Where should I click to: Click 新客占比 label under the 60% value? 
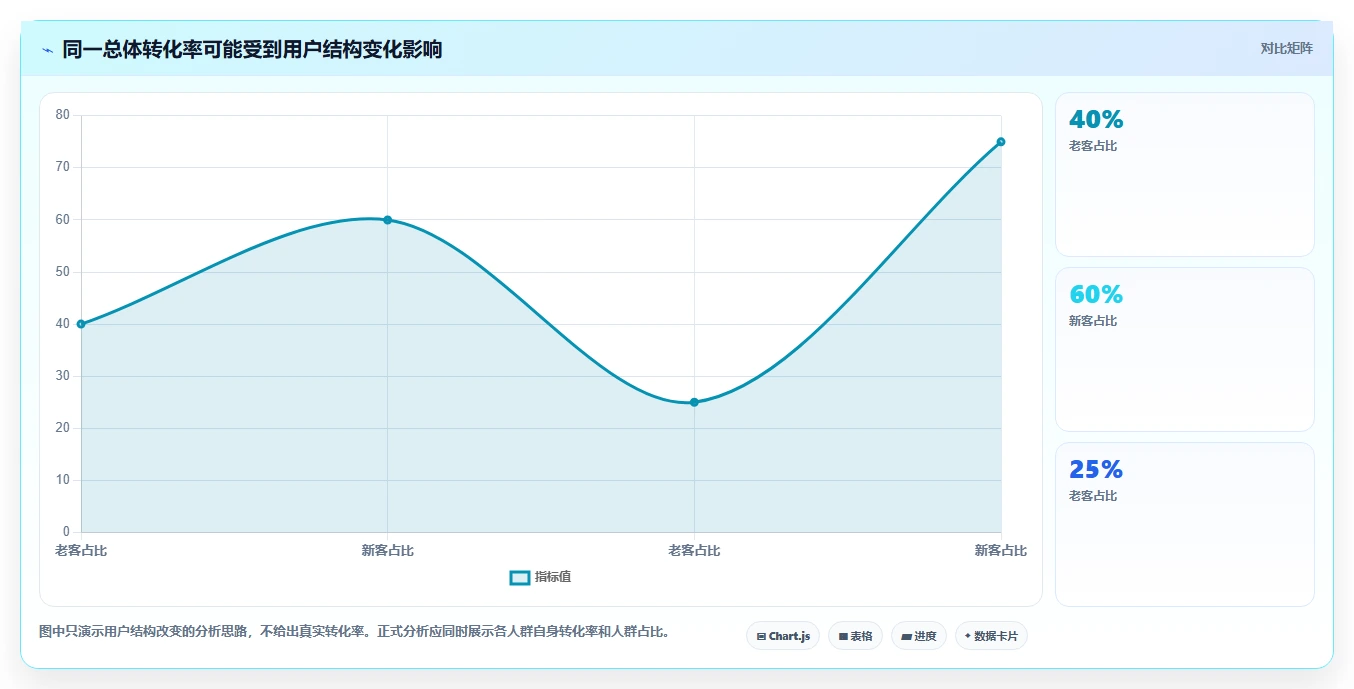coord(1093,321)
